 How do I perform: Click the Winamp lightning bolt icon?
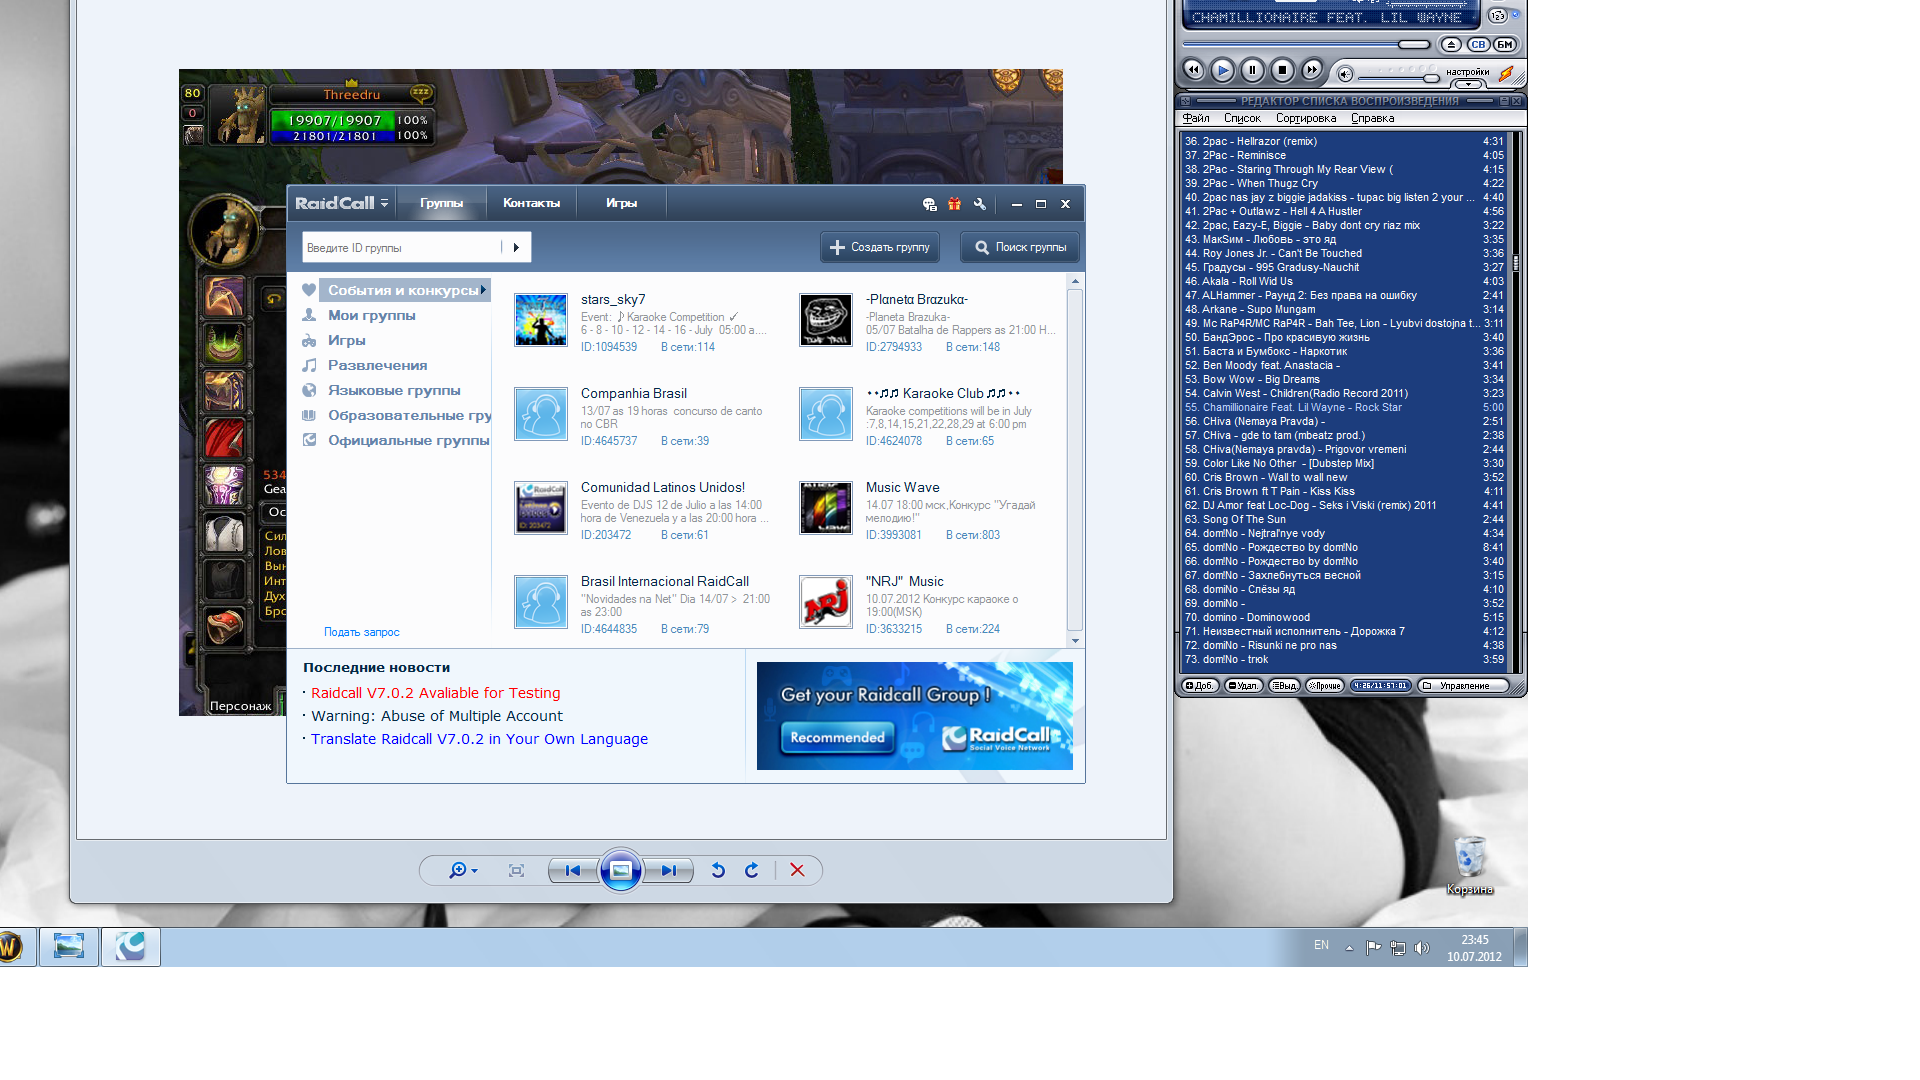click(1506, 74)
